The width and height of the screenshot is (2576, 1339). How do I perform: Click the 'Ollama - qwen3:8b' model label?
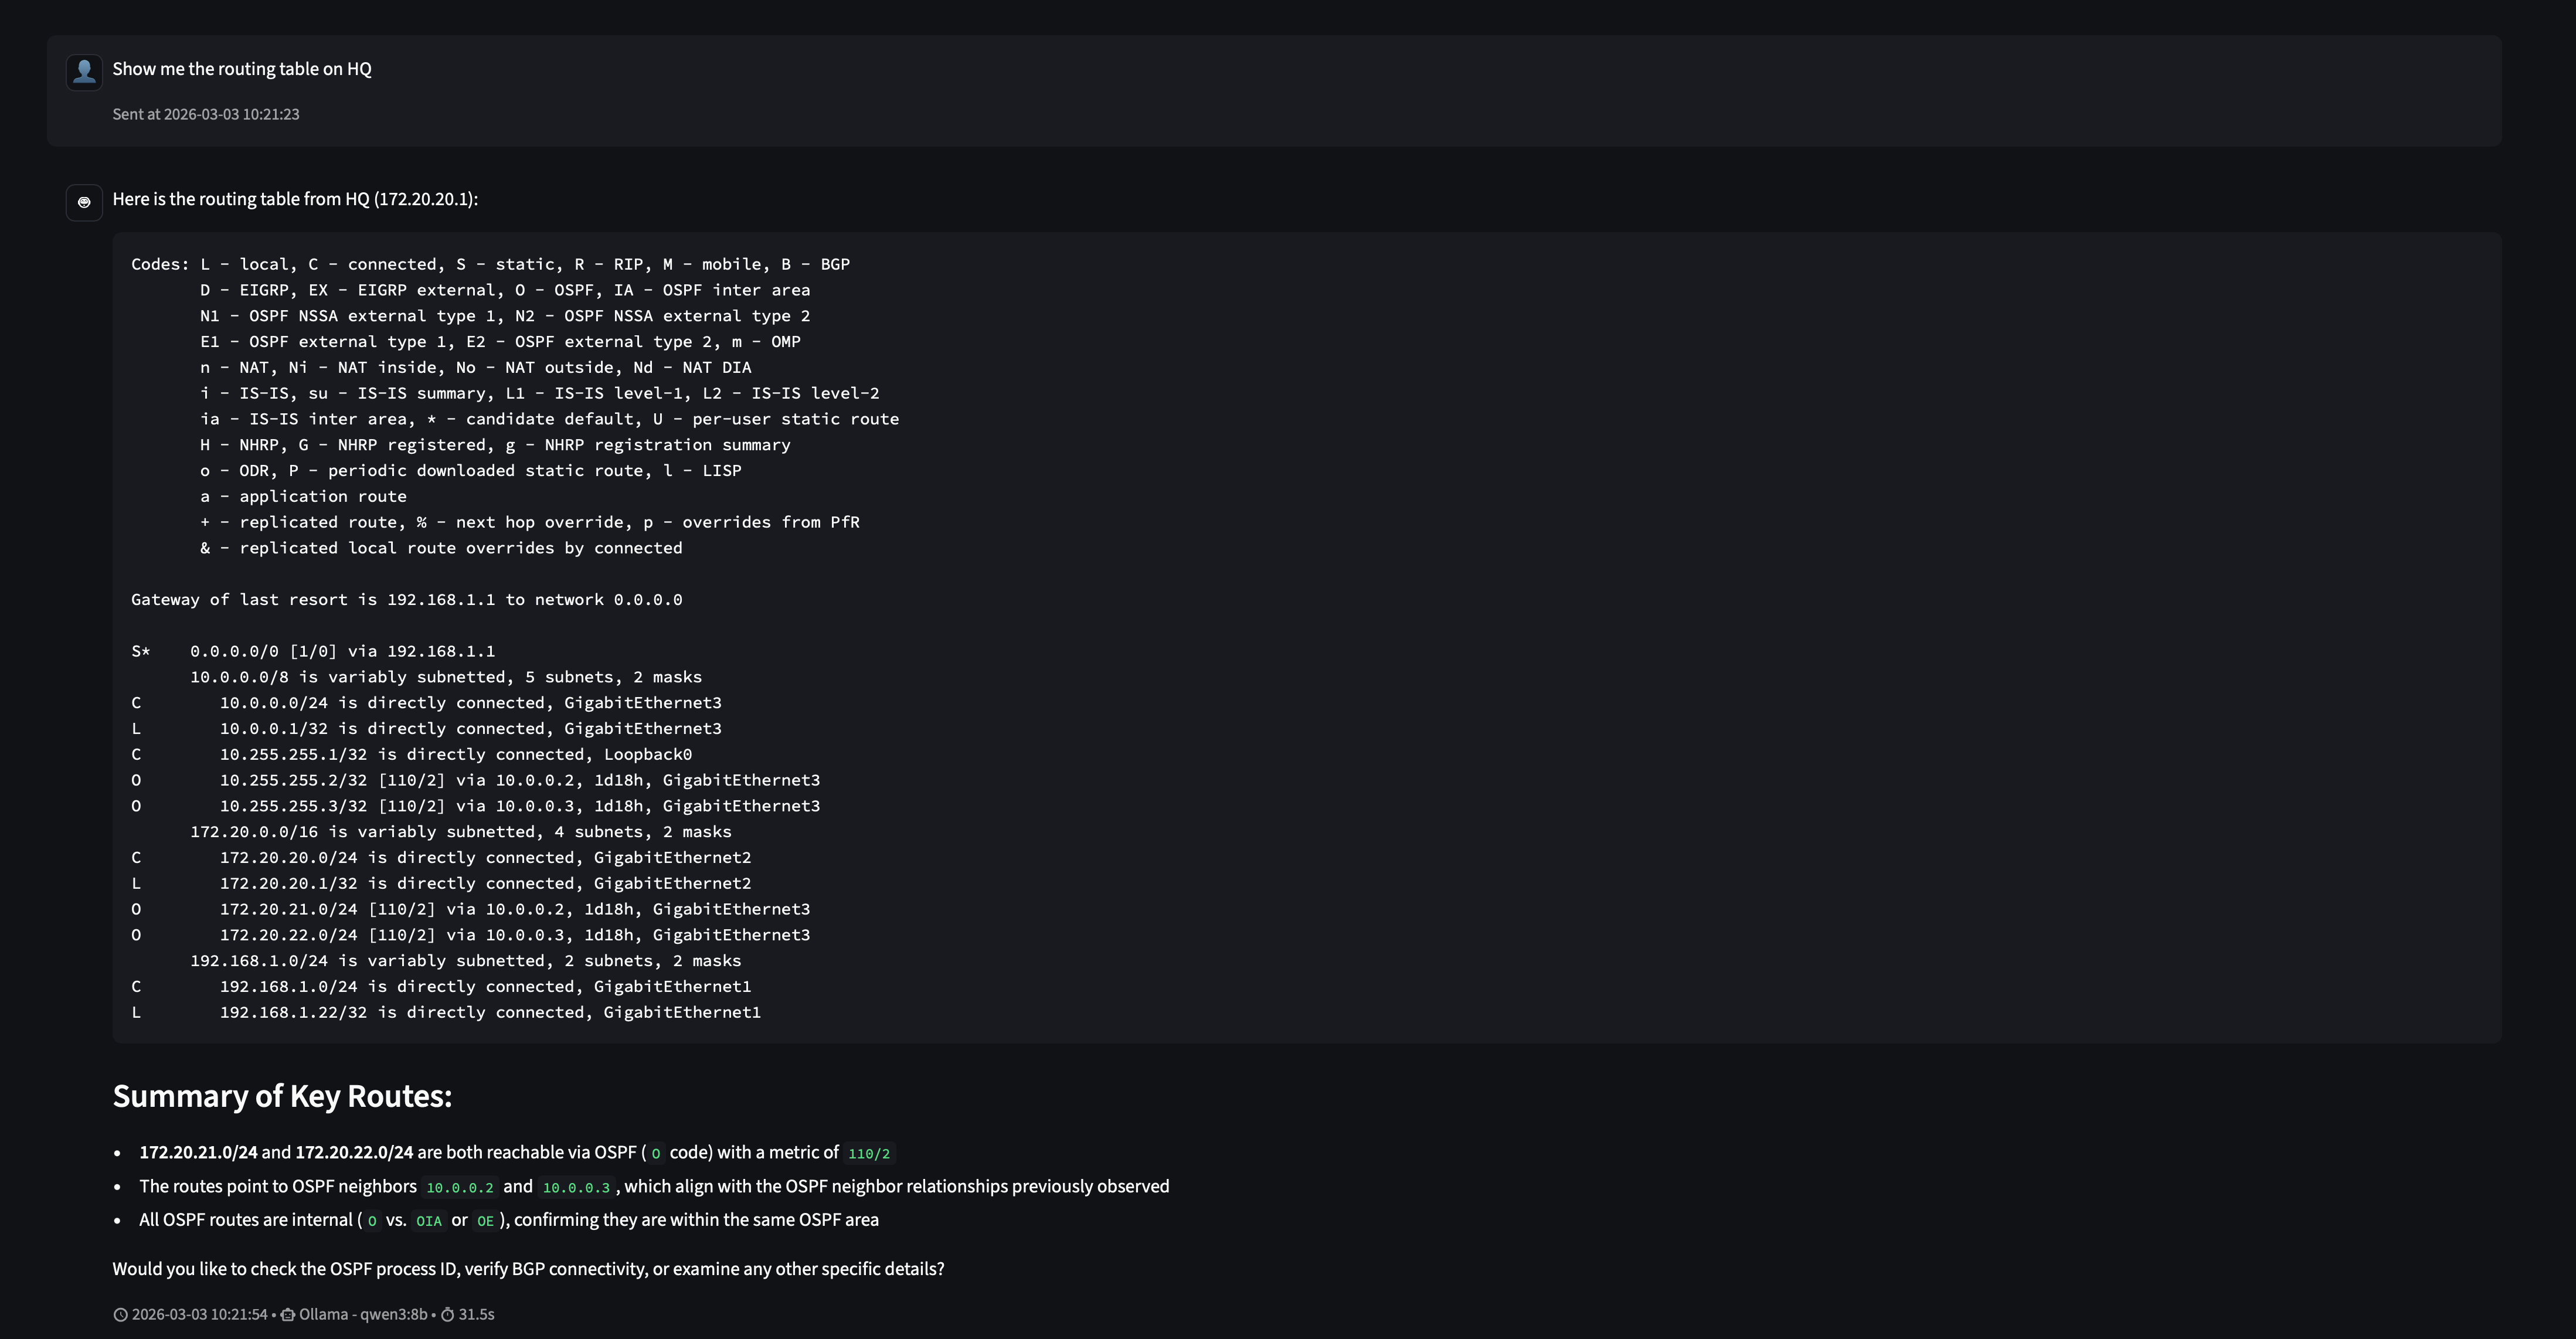coord(363,1315)
